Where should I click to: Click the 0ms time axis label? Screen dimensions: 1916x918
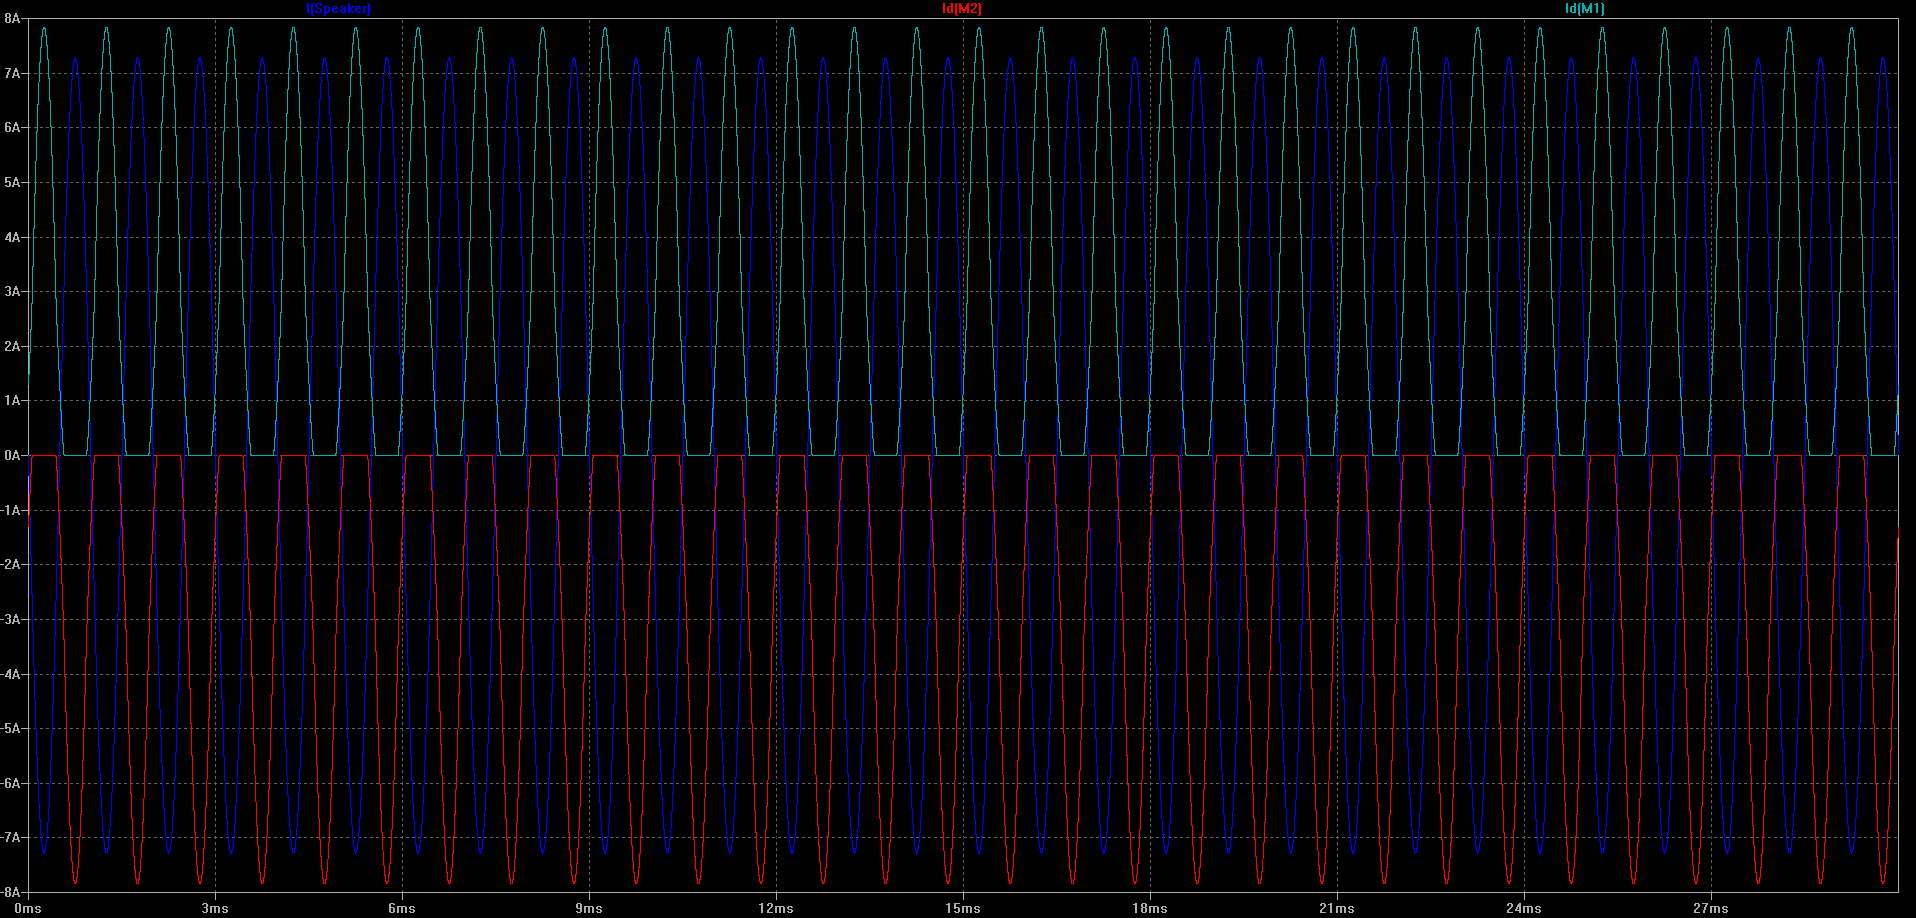point(28,909)
